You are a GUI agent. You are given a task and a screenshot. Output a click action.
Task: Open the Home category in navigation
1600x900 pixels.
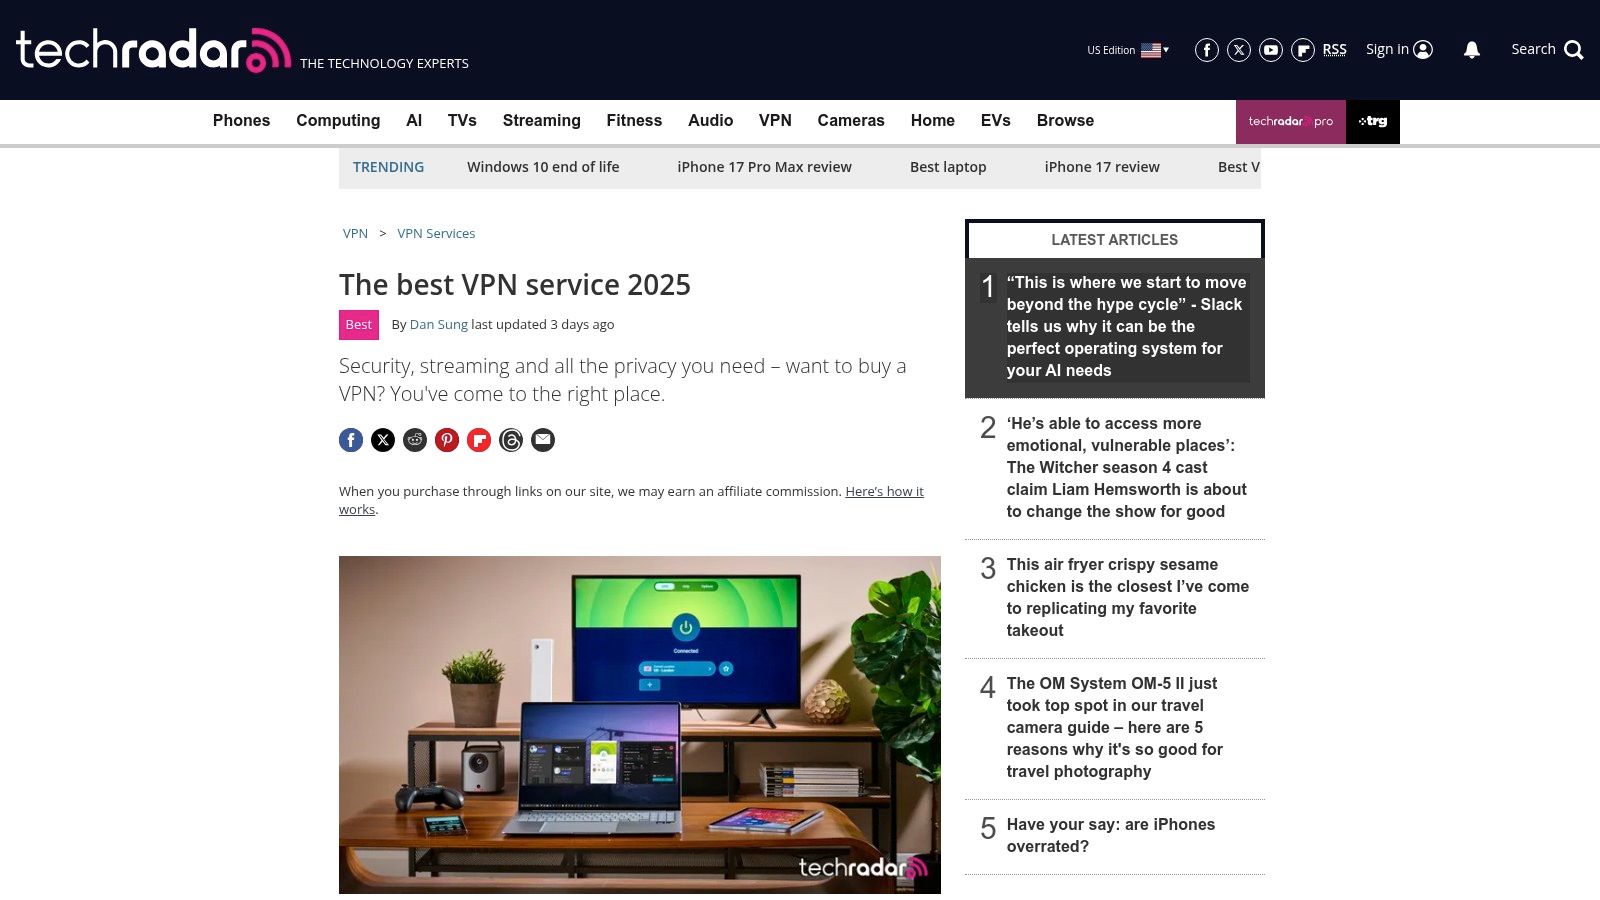[x=933, y=121]
